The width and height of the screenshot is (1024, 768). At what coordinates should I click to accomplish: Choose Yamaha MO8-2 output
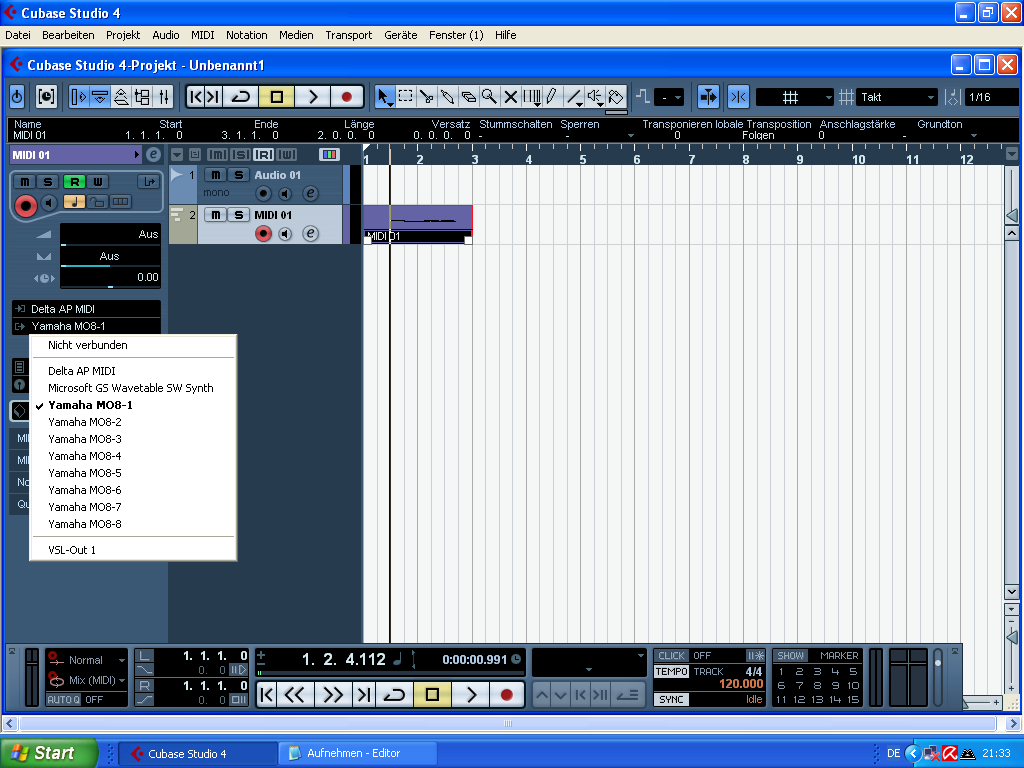133,422
